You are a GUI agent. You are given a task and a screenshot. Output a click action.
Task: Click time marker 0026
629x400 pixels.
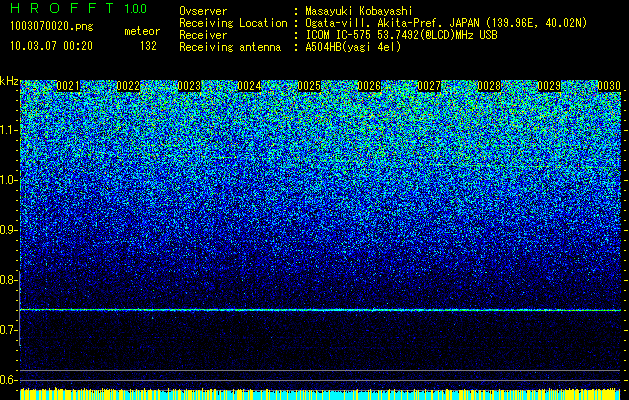(x=369, y=86)
